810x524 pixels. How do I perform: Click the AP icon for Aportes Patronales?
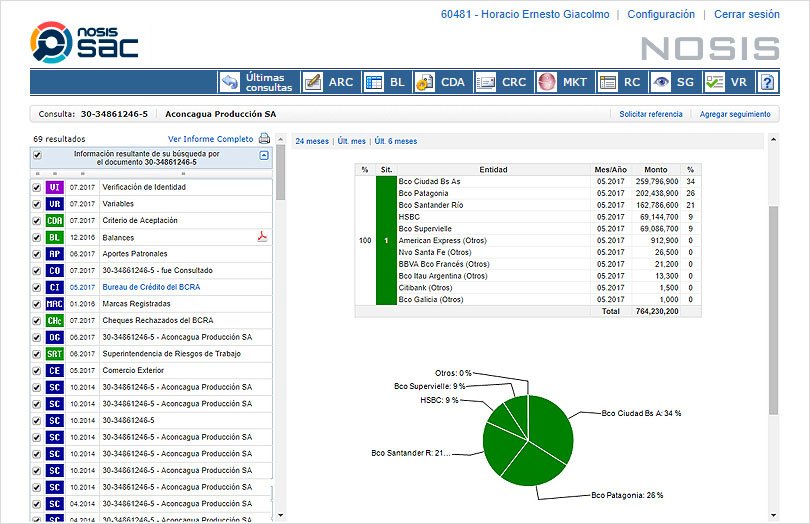click(x=54, y=254)
